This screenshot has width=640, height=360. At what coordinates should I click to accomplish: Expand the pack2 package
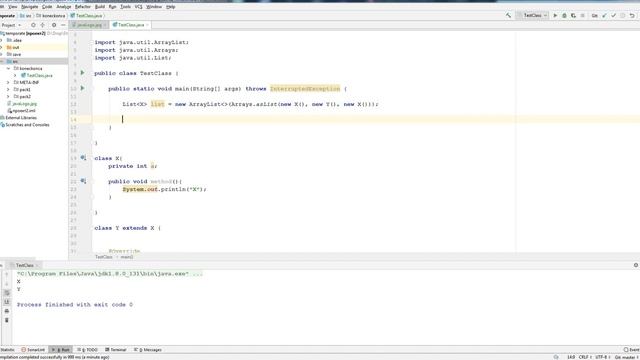click(8, 97)
